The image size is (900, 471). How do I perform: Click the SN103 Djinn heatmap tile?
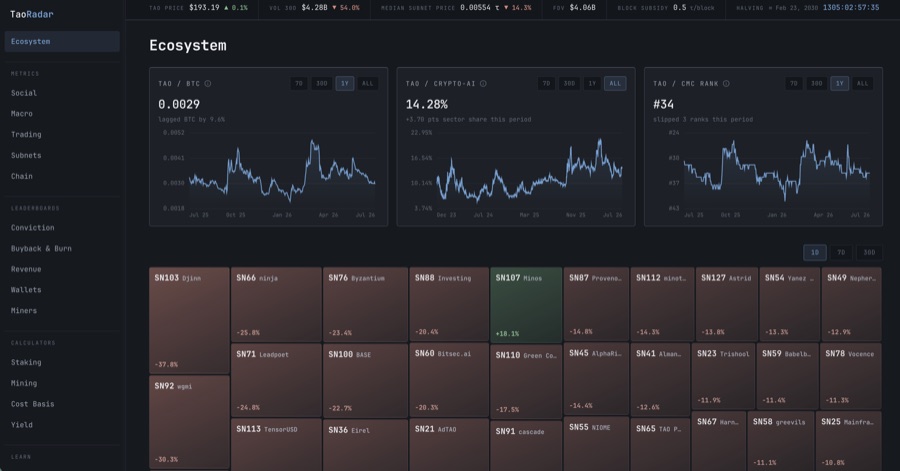click(189, 320)
